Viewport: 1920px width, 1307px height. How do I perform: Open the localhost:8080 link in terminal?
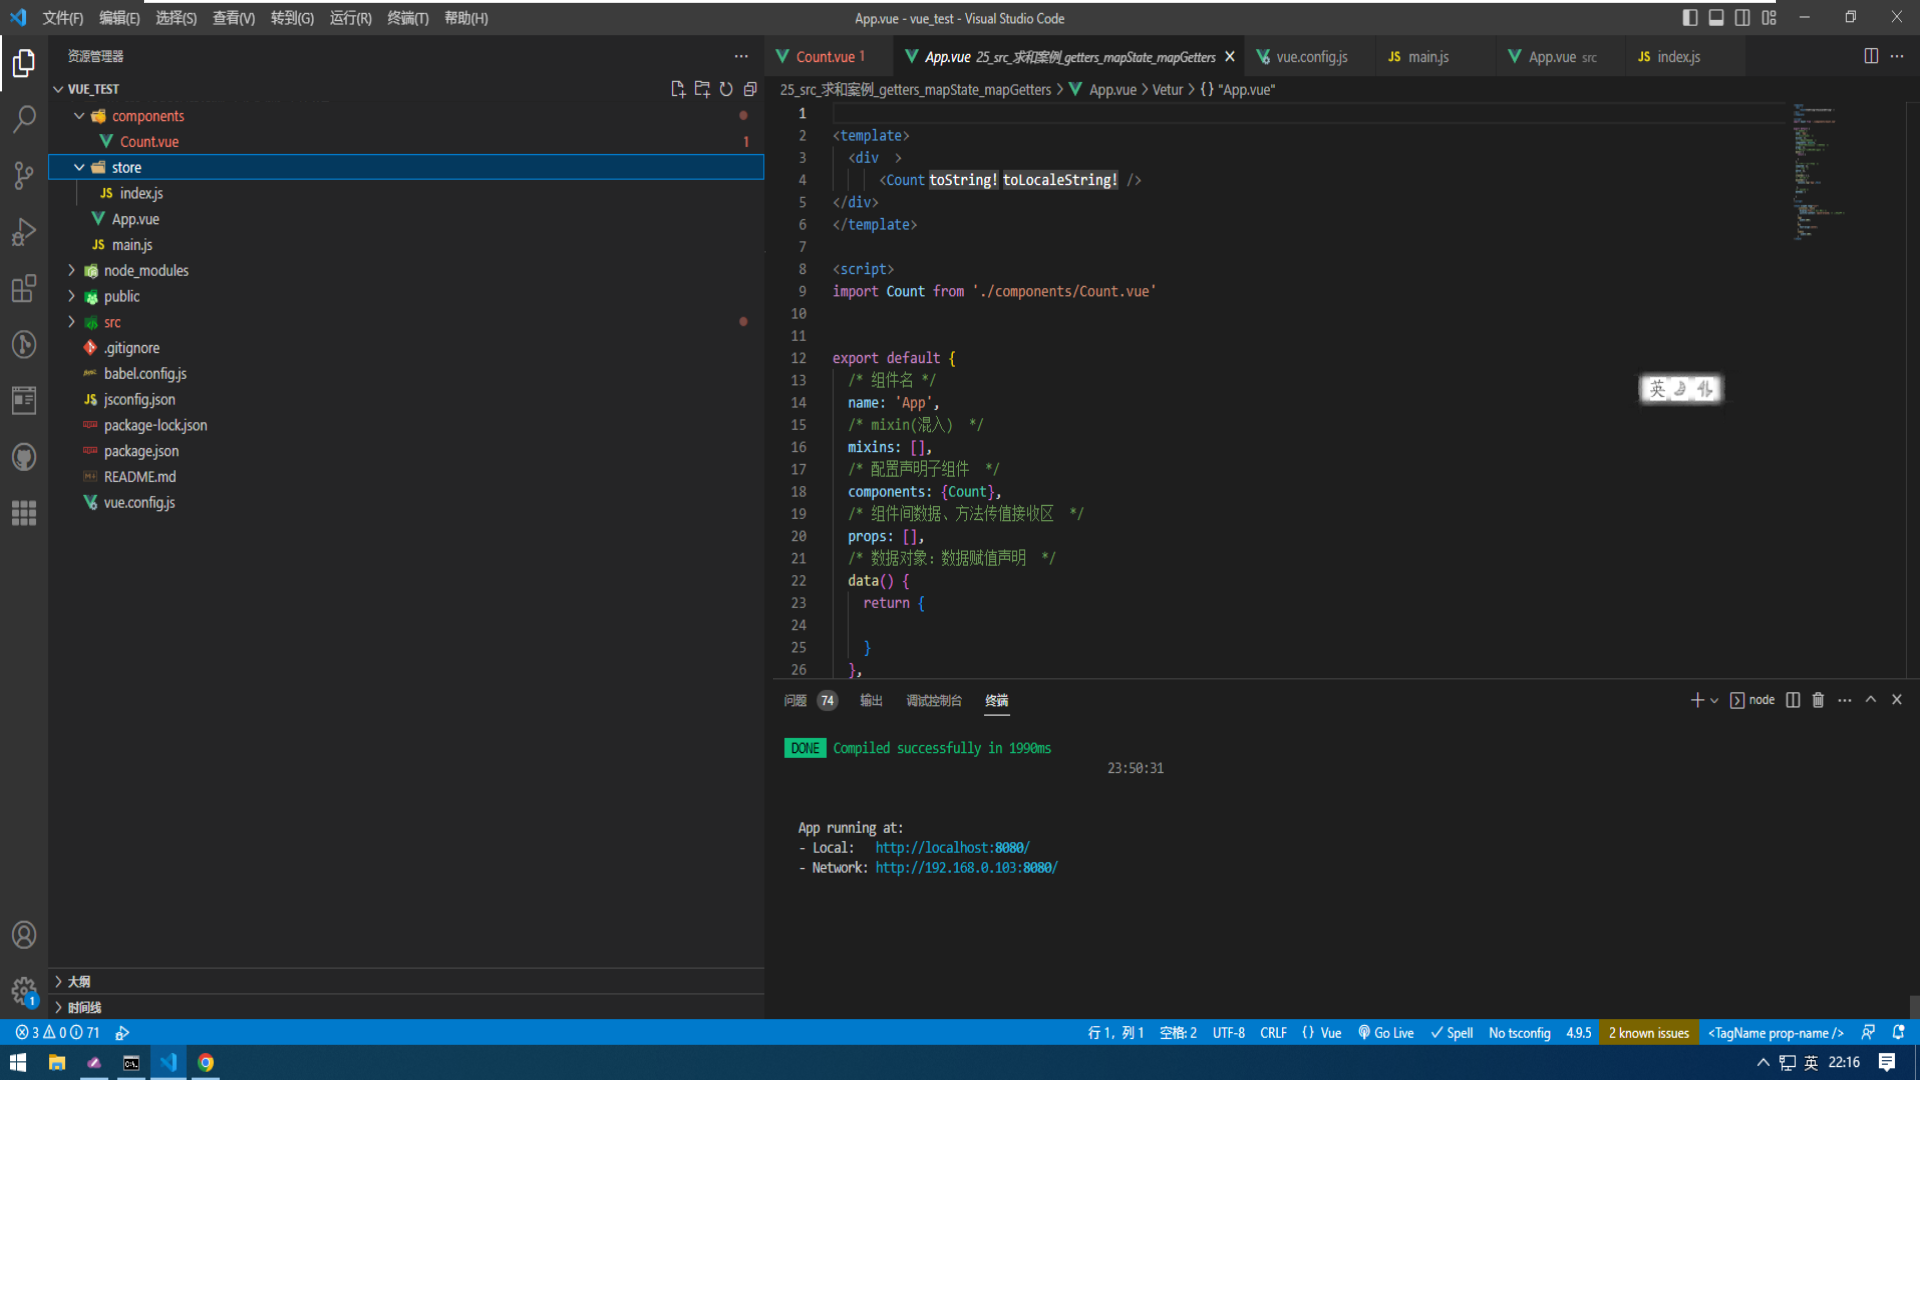tap(952, 847)
